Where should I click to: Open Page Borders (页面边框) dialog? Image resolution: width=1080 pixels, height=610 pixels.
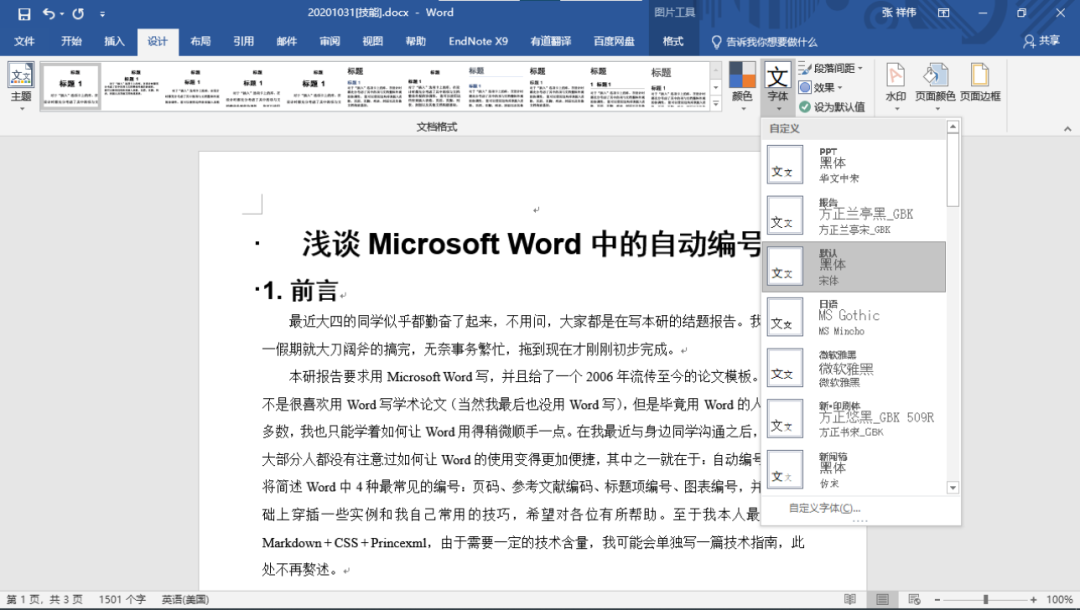coord(980,83)
